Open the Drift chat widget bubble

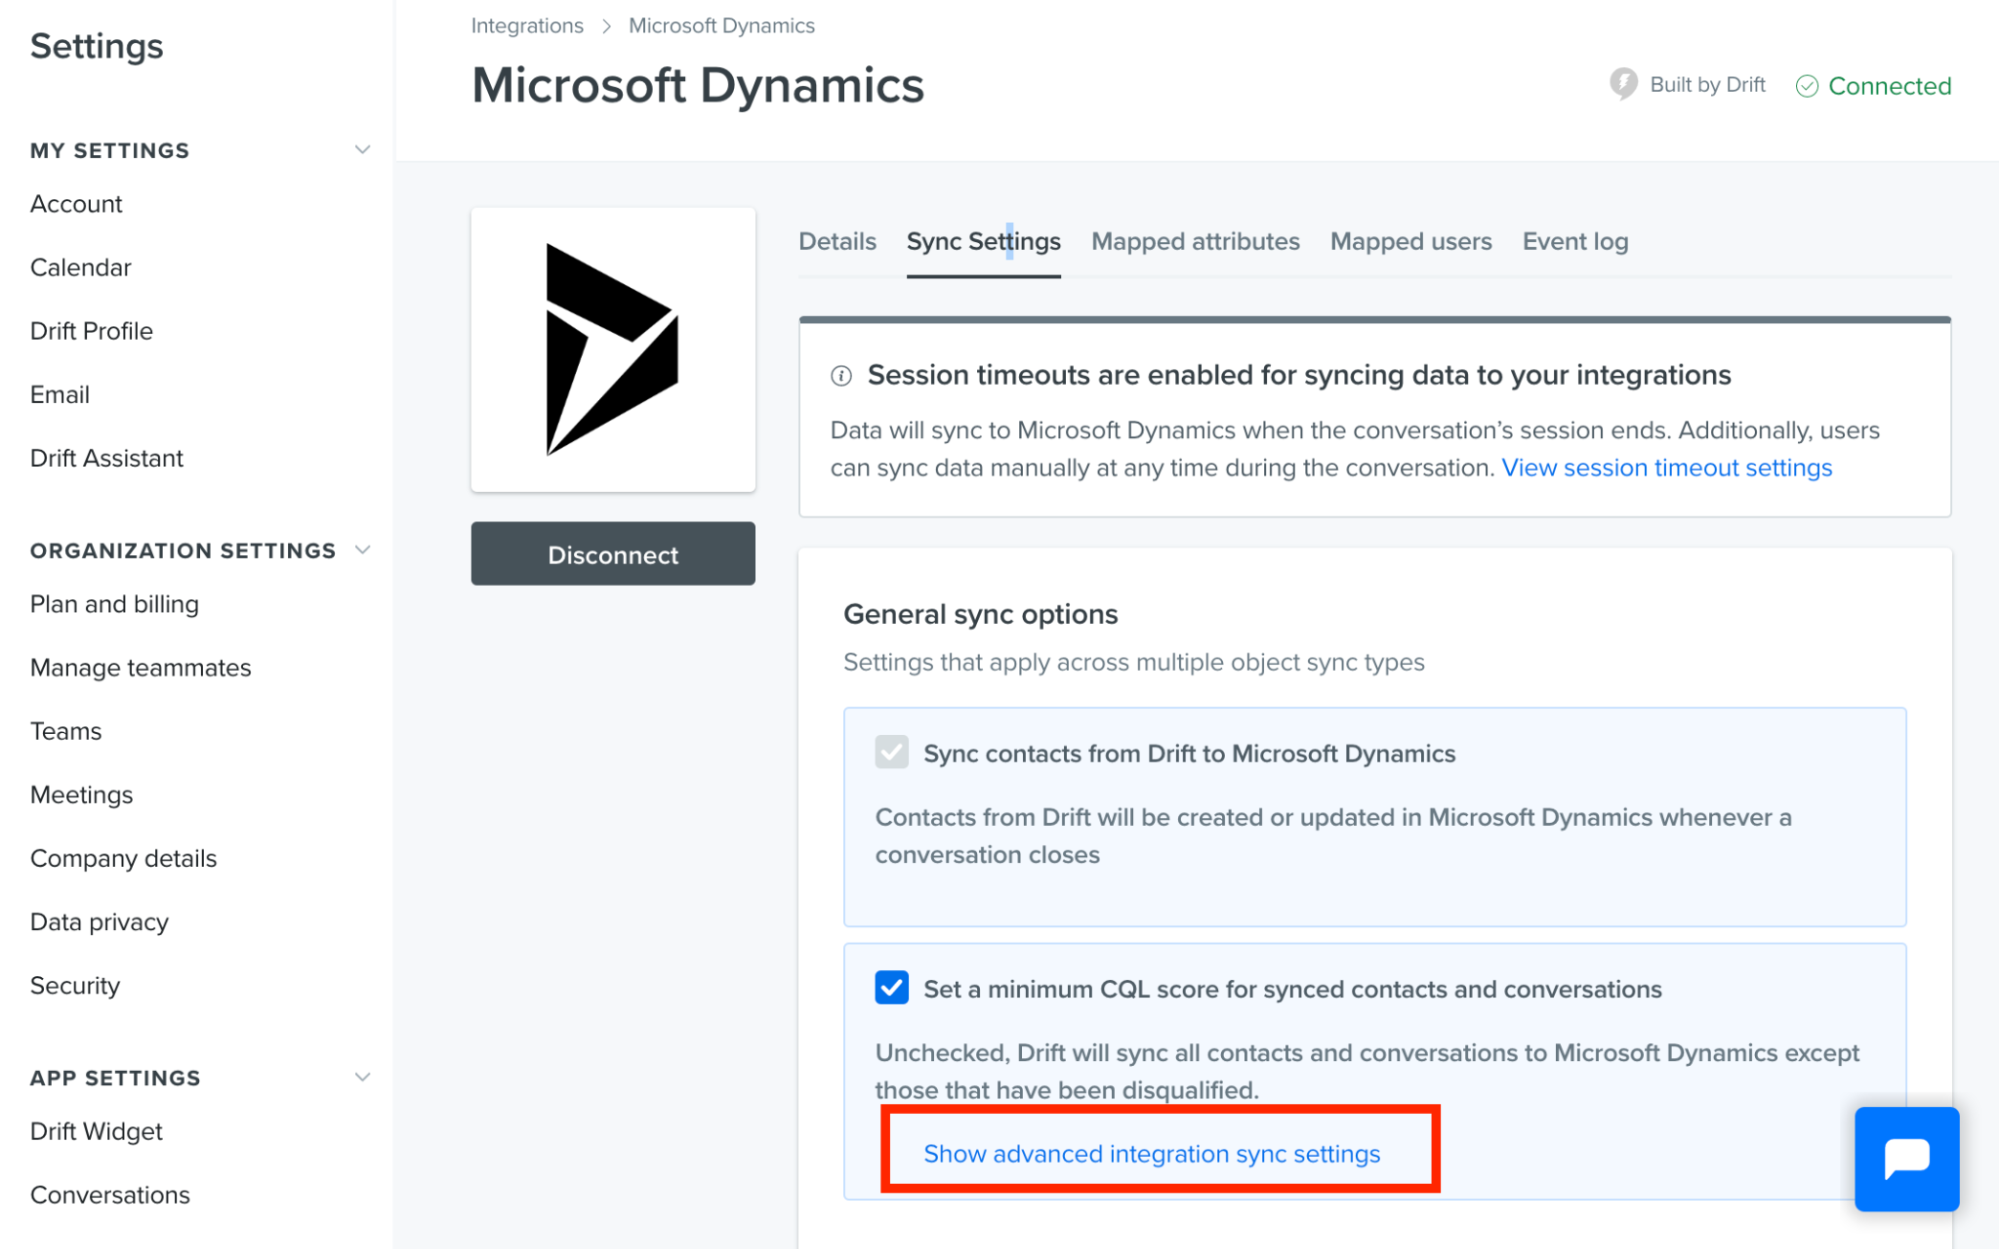pos(1906,1158)
